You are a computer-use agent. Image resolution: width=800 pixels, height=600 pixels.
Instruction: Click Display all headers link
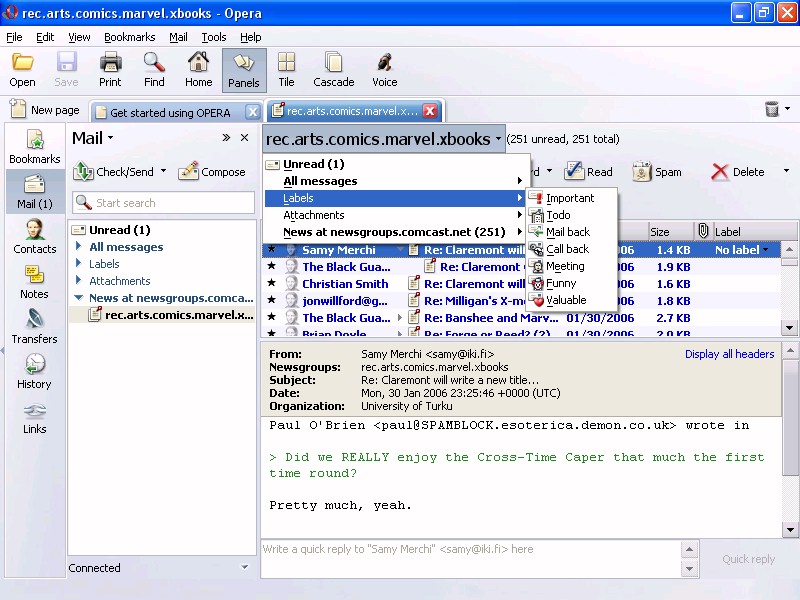729,354
